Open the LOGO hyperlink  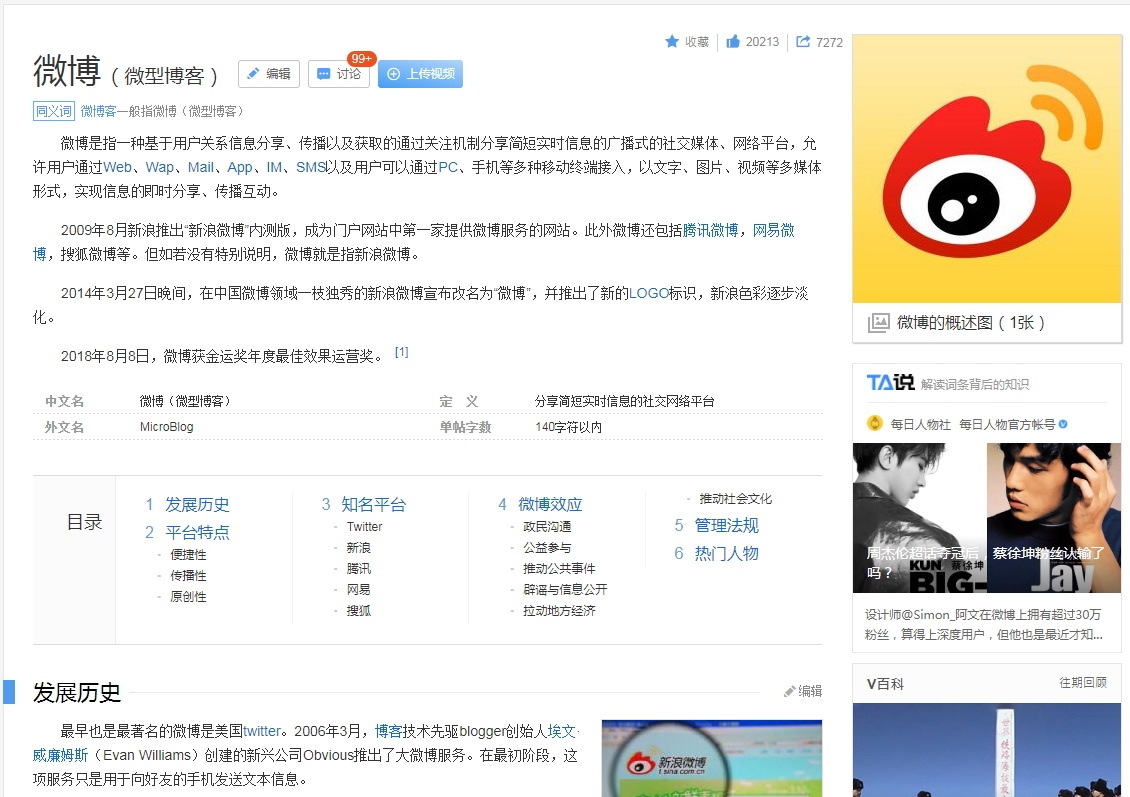pos(649,293)
